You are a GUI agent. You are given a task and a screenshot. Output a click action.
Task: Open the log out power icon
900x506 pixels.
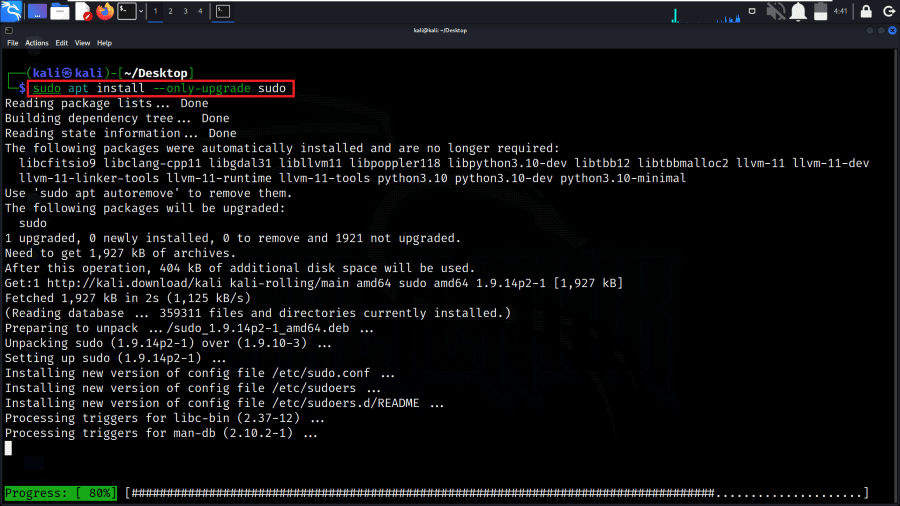[889, 11]
